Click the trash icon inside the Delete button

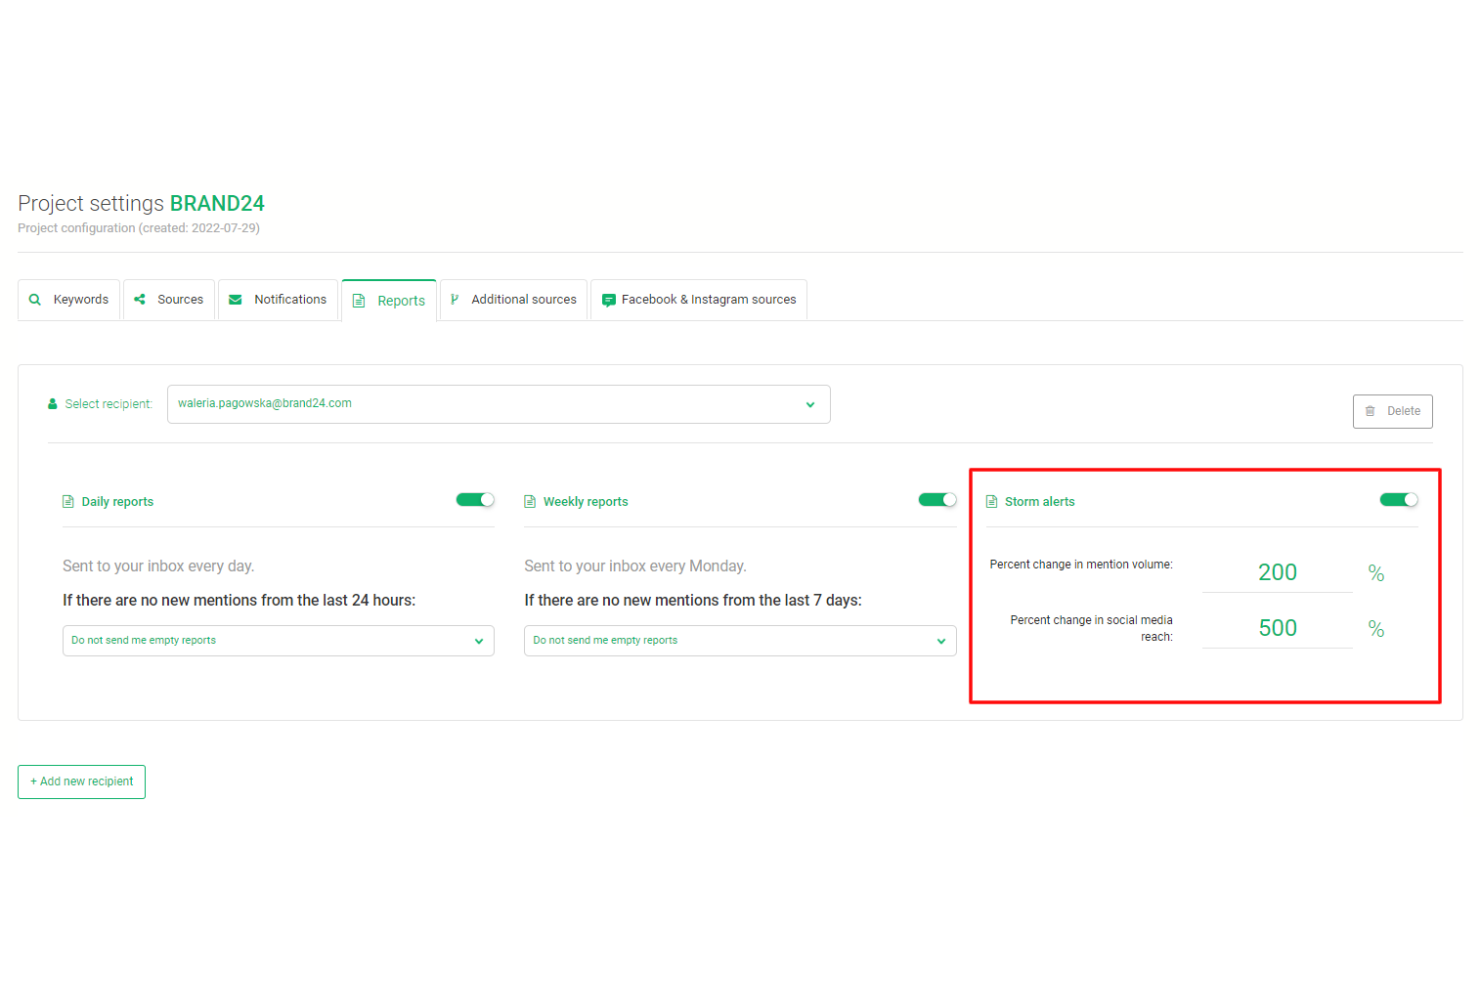pos(1370,411)
